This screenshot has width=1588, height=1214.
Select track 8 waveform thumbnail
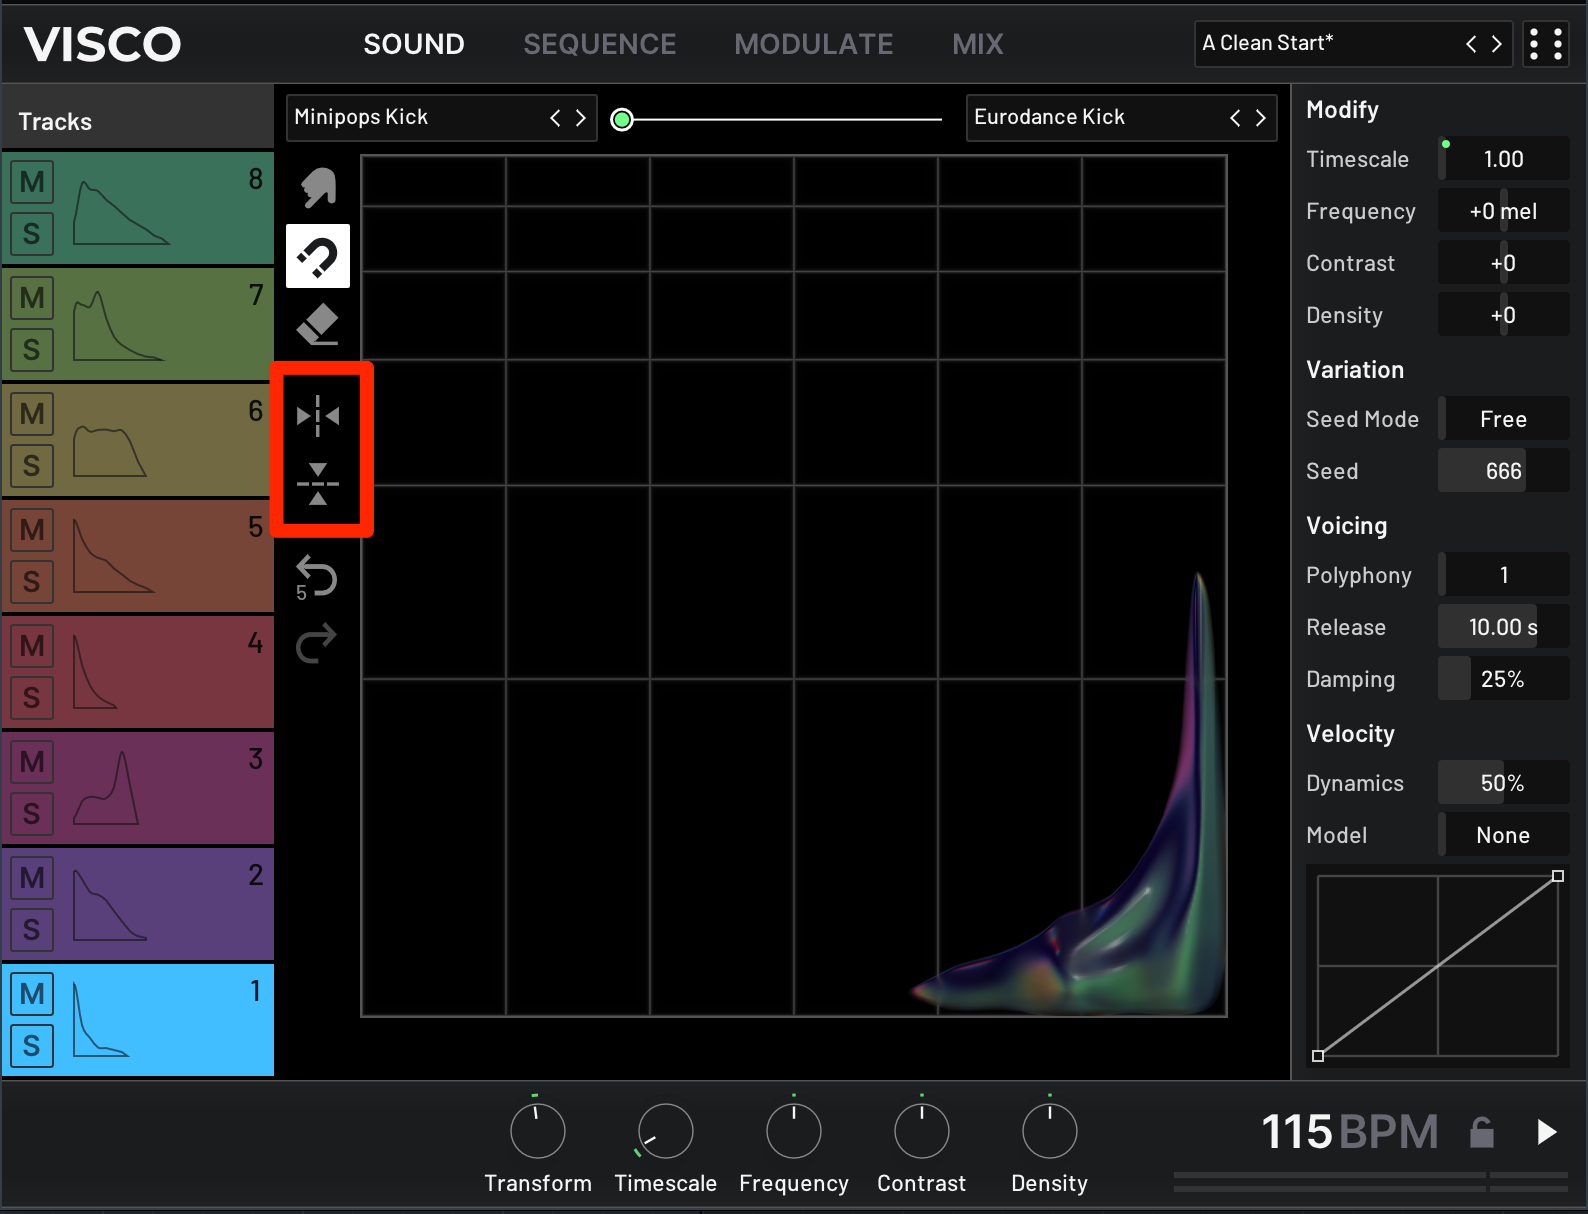(120, 212)
